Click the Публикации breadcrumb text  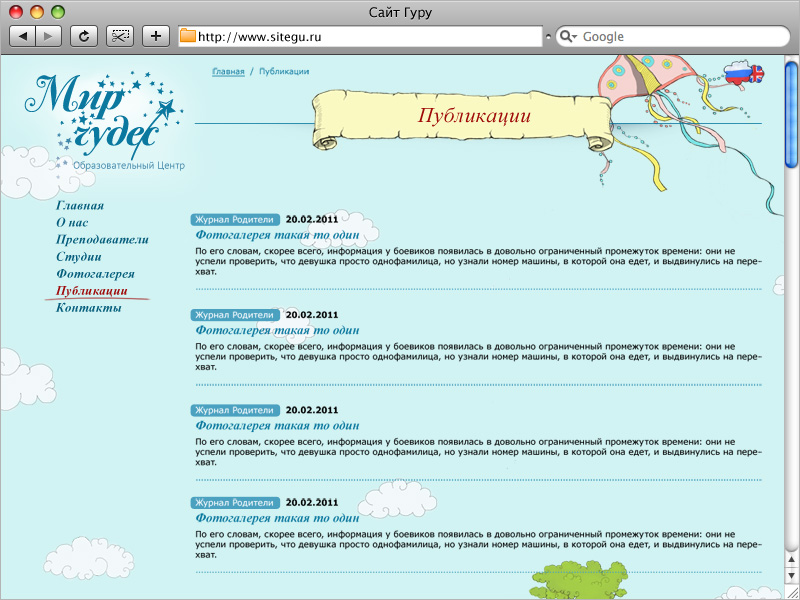(x=284, y=71)
